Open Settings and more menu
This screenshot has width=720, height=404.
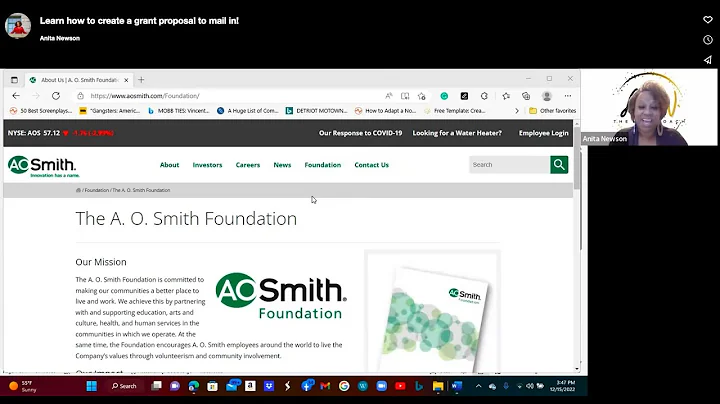pyautogui.click(x=568, y=96)
